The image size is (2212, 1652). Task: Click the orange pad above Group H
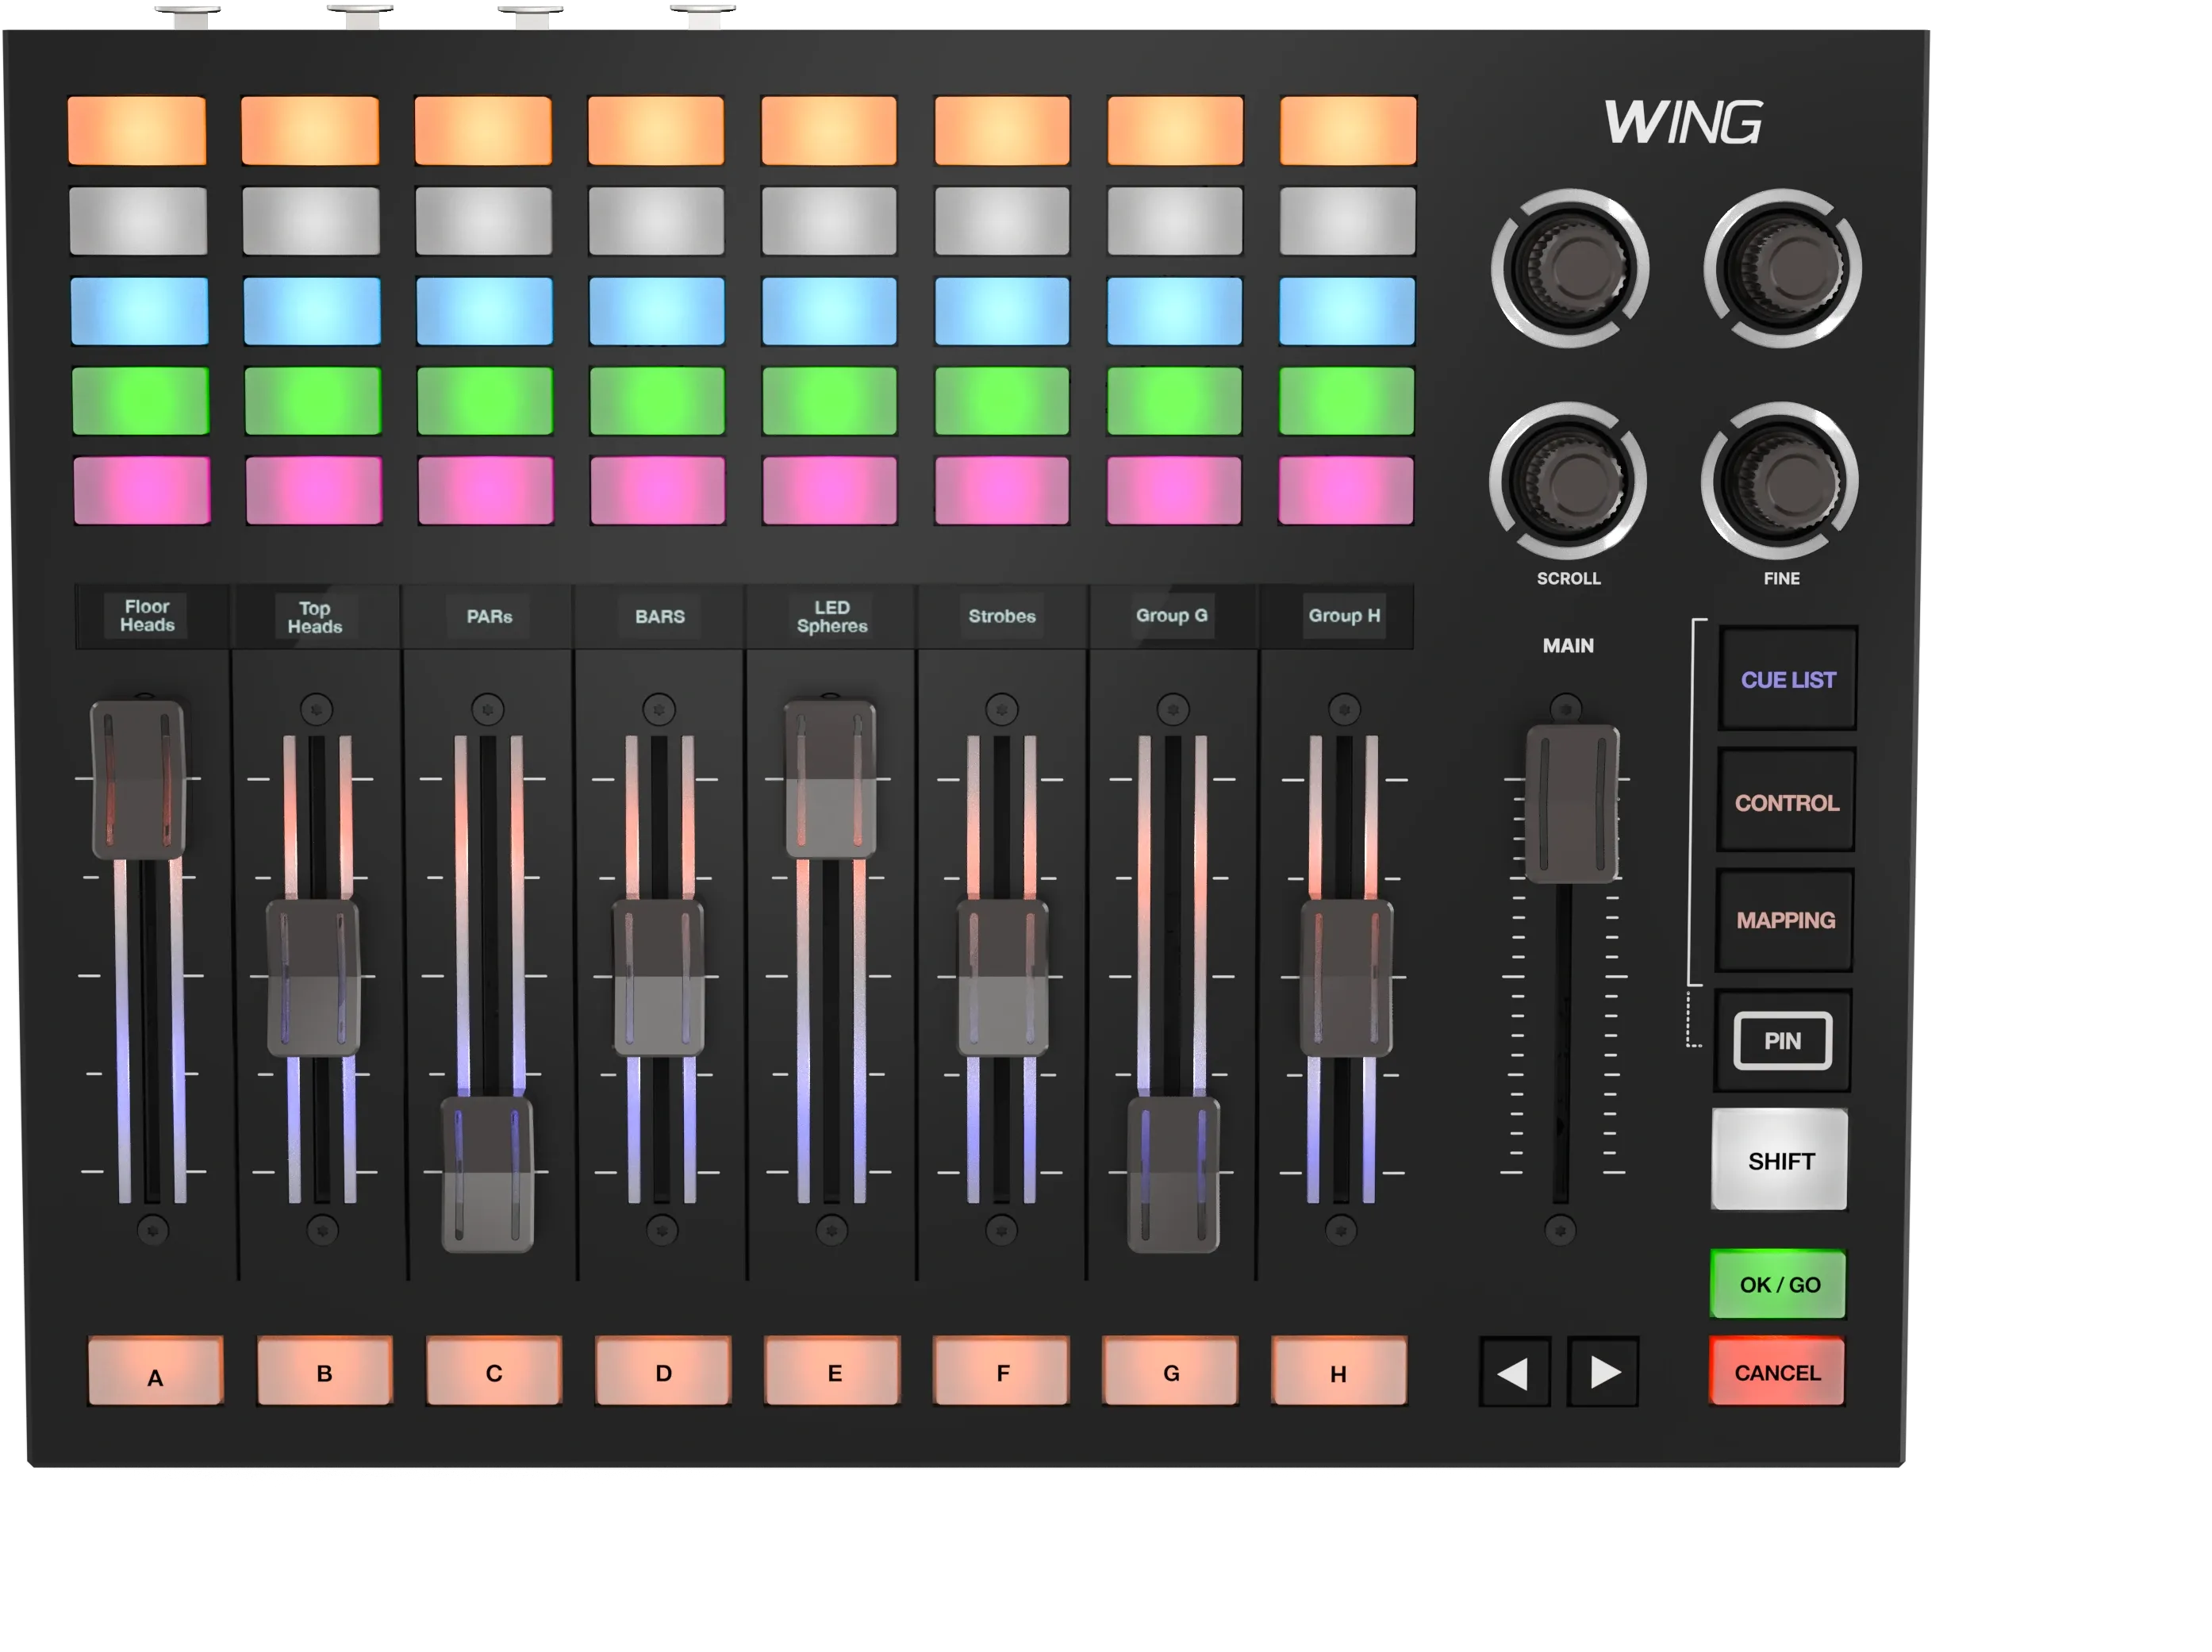[x=1348, y=130]
